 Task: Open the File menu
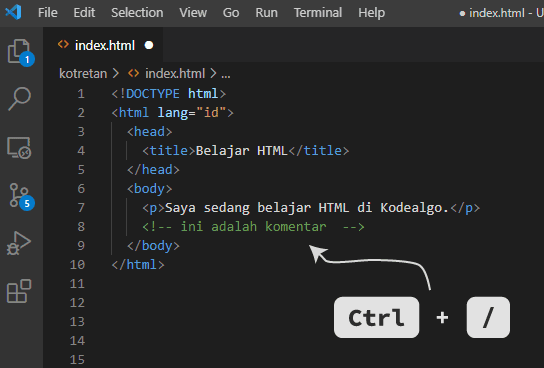coord(48,13)
